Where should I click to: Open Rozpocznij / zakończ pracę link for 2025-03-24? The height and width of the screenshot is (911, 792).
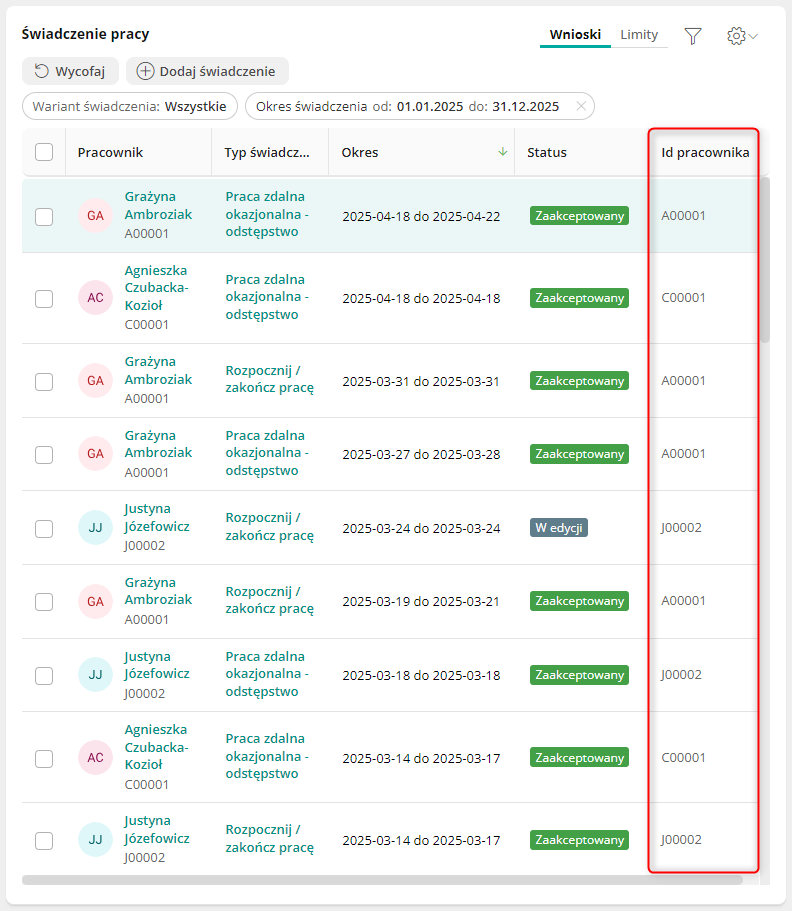click(270, 526)
